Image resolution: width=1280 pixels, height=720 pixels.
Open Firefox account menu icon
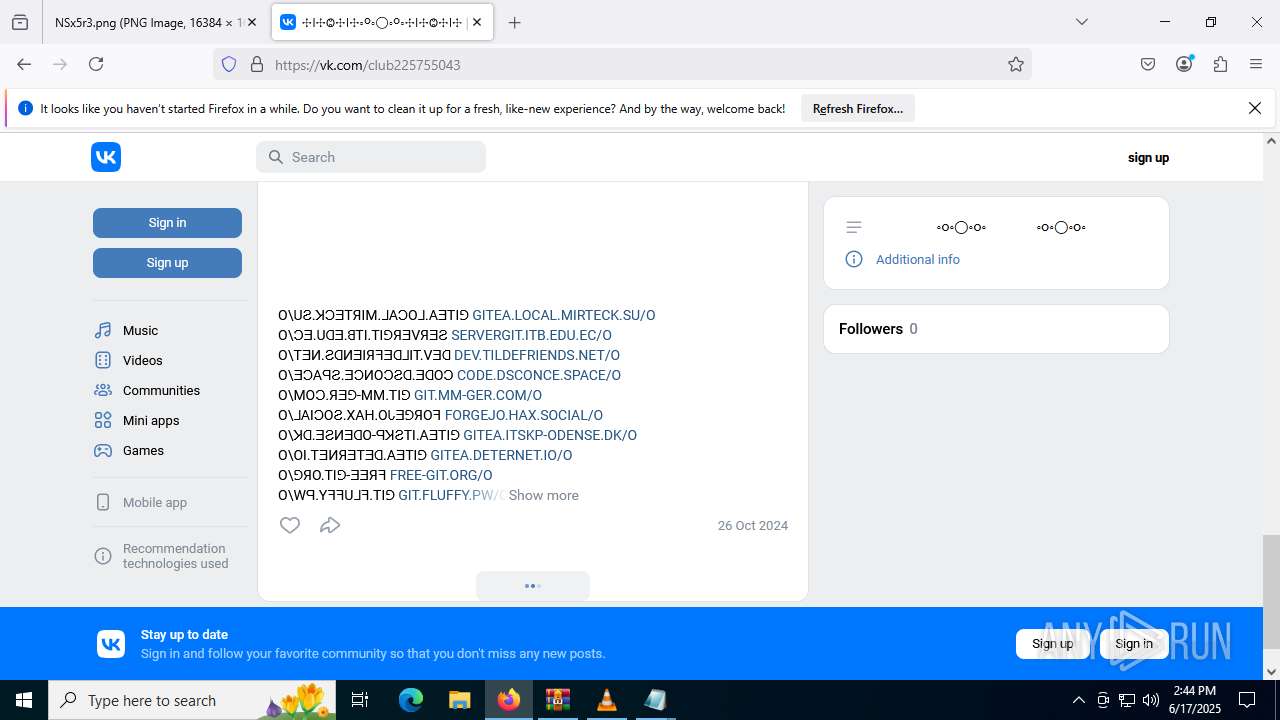pos(1184,64)
